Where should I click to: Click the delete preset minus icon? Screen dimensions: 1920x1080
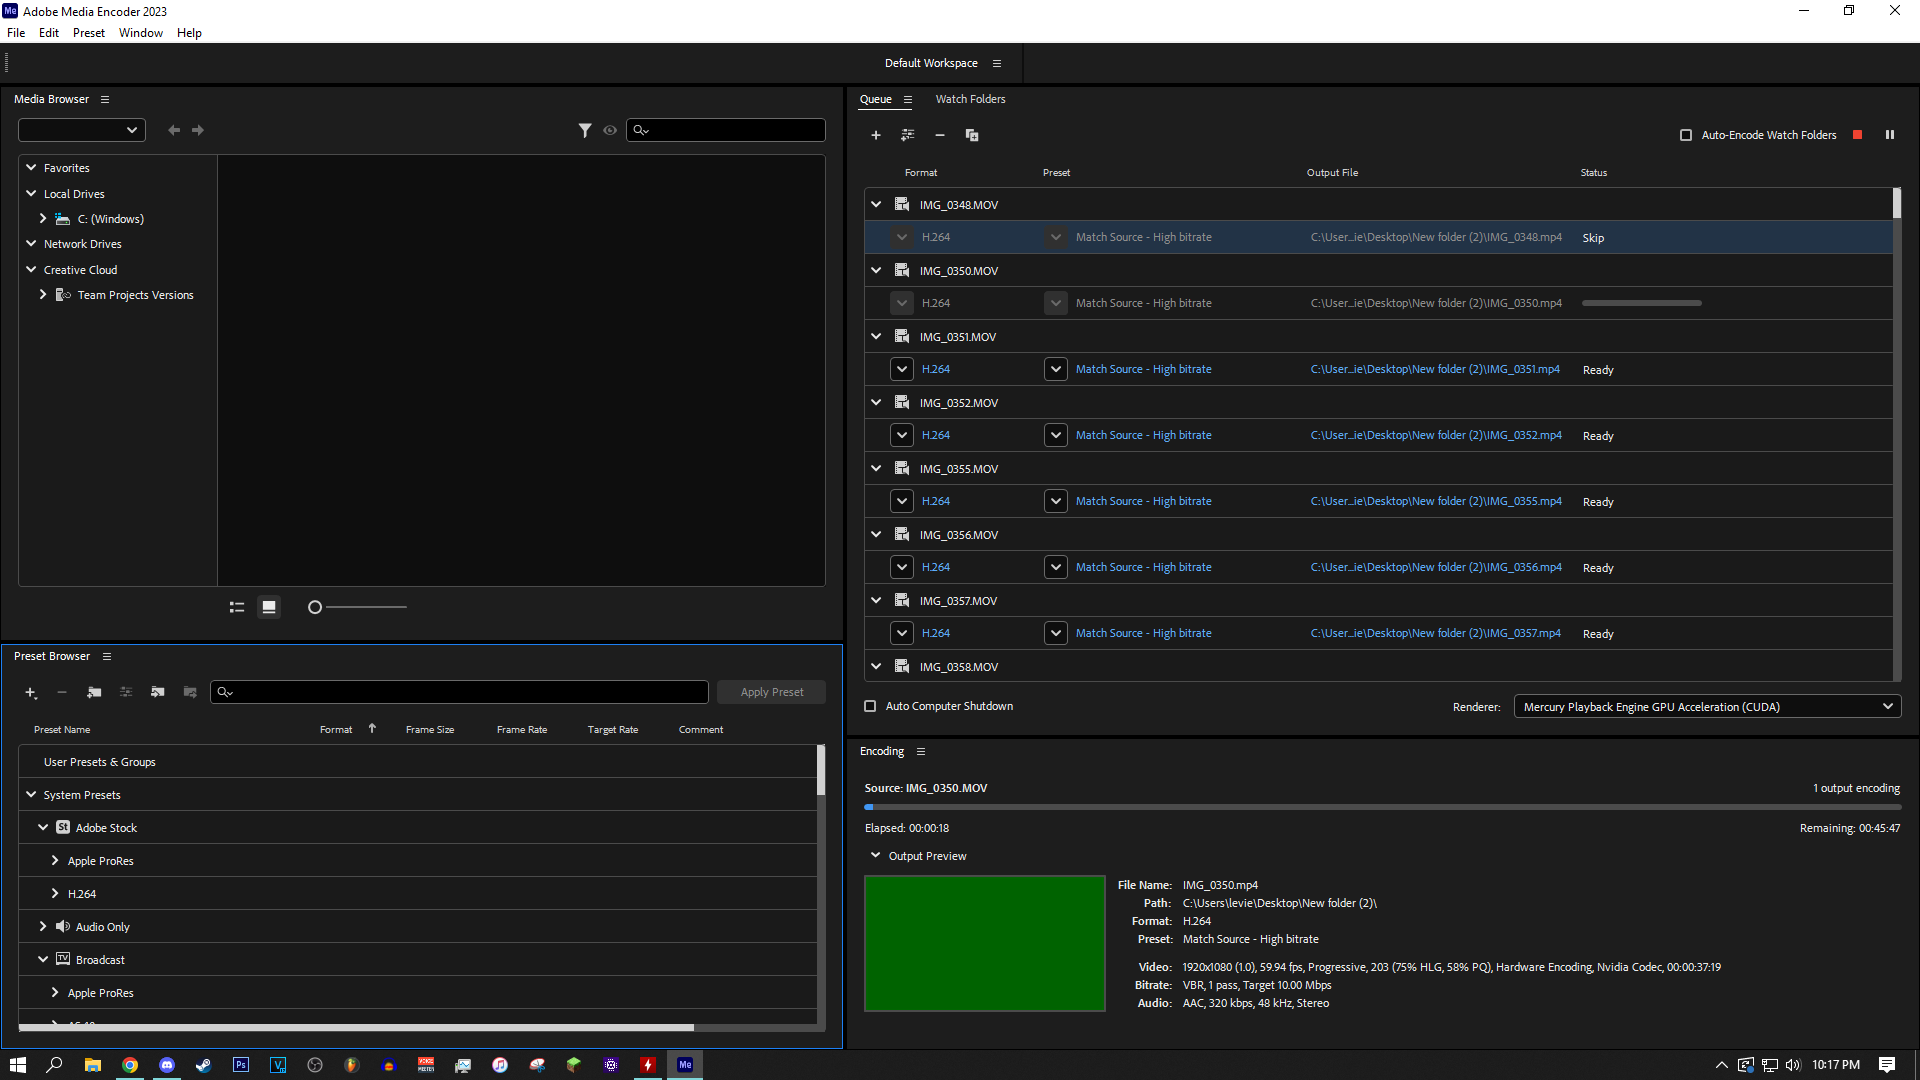coord(62,692)
